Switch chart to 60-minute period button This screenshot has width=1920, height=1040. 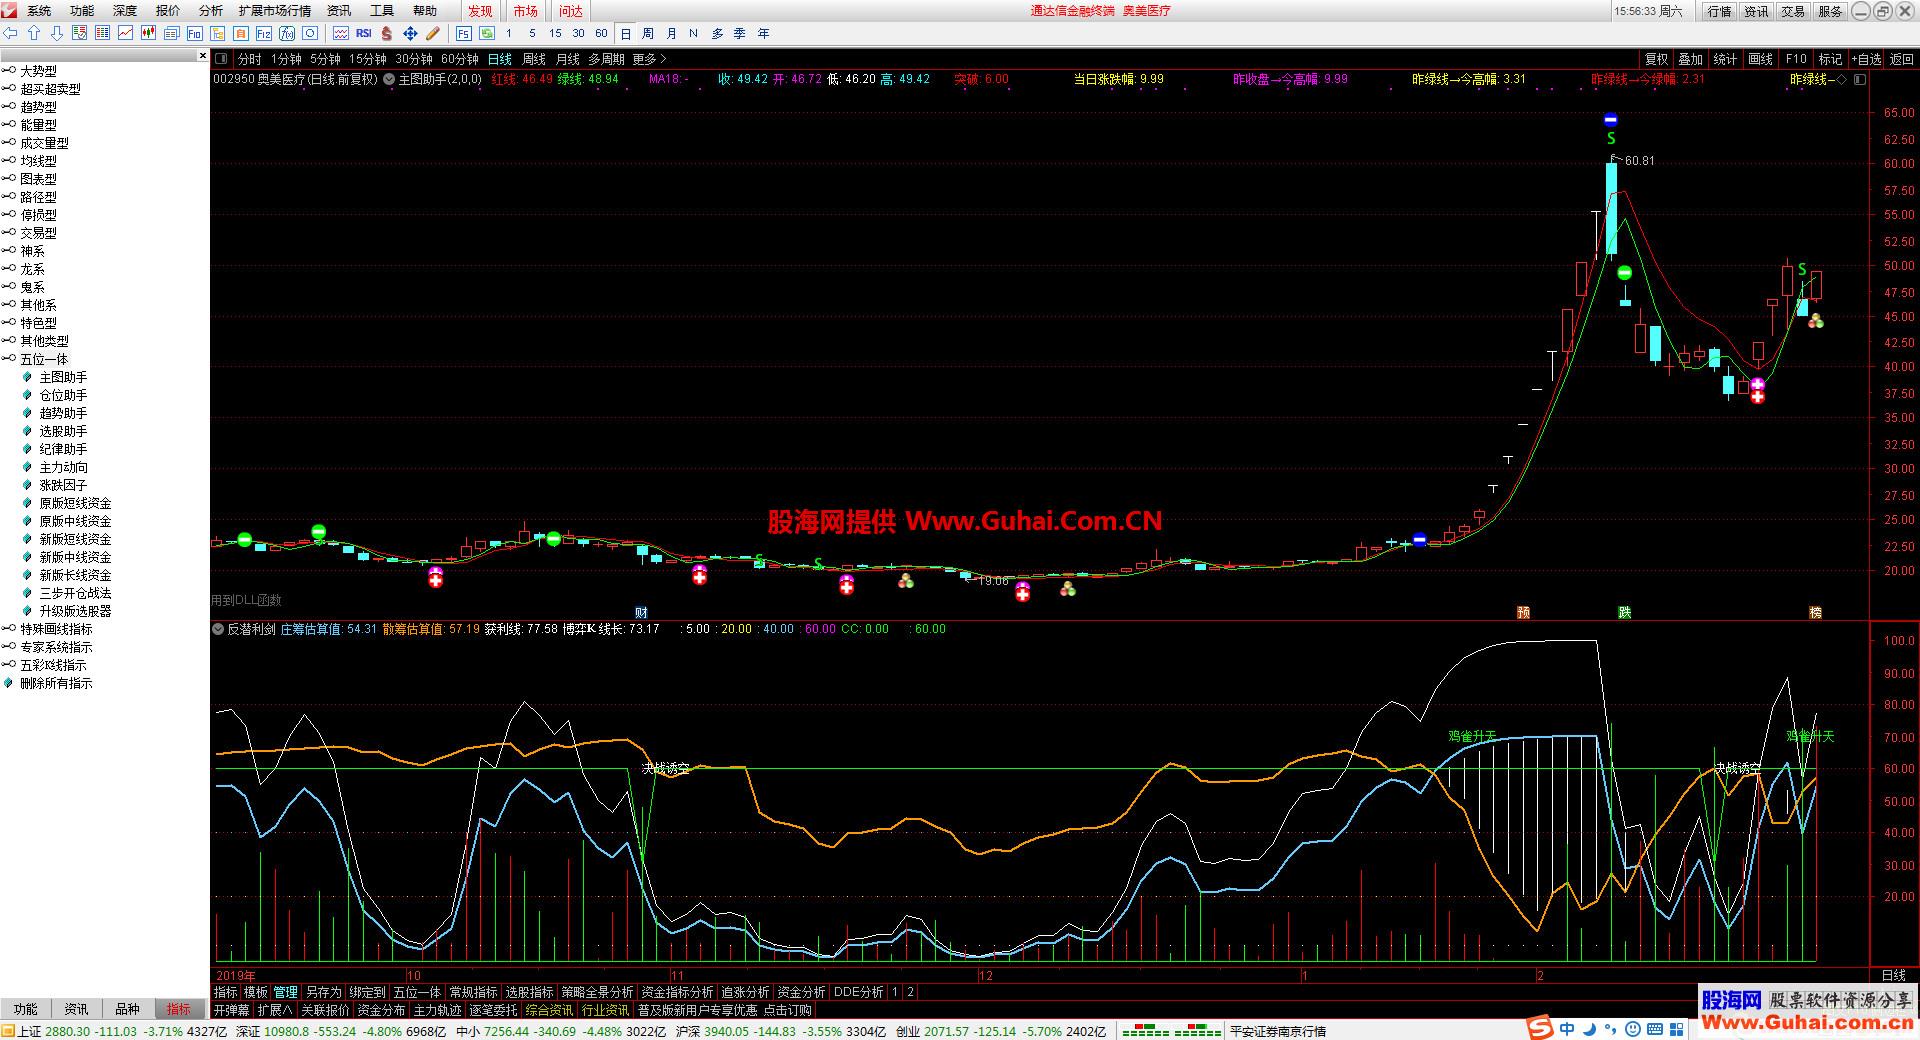(601, 33)
